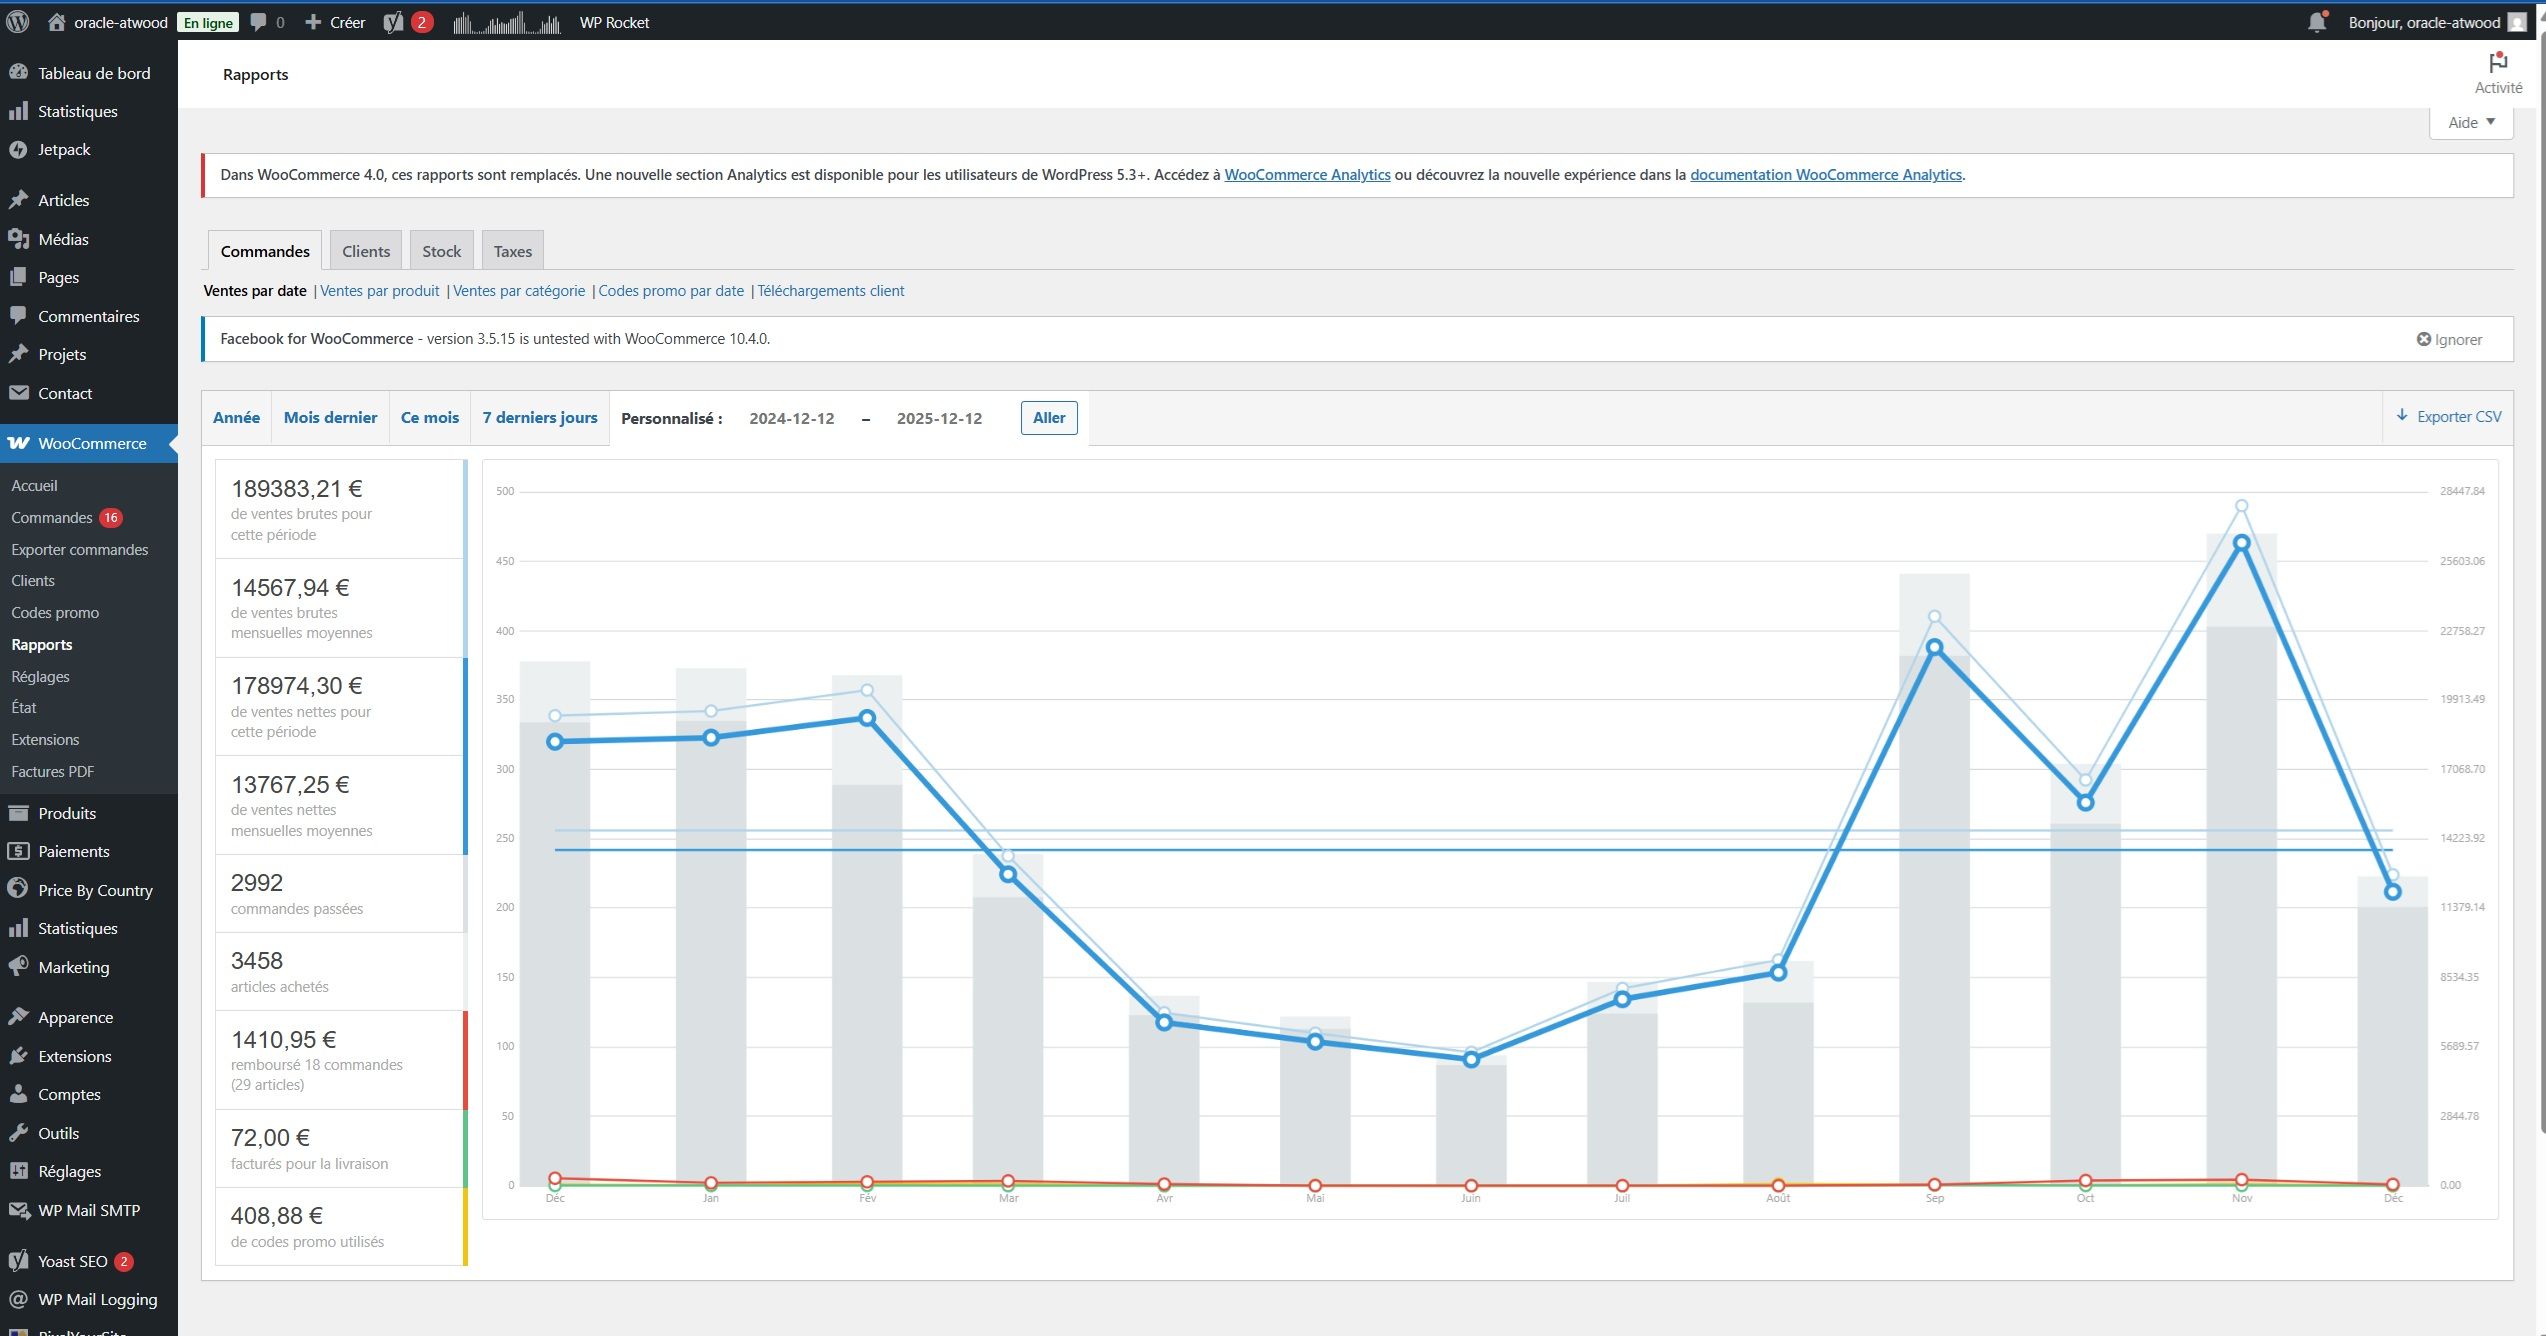Click the Yoast icon in admin bar

[x=393, y=22]
